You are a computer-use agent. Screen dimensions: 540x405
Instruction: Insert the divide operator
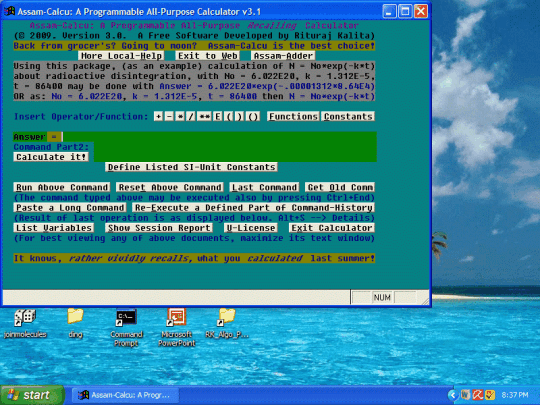[x=190, y=117]
